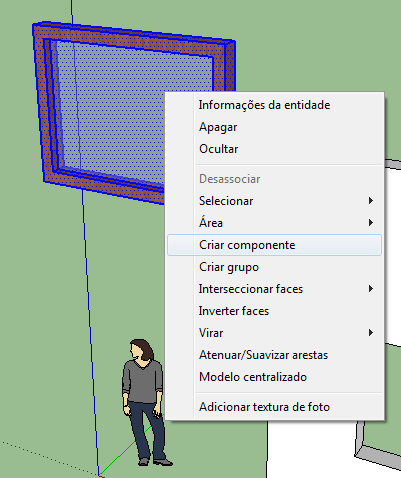Open Informações da entidade
Screen dimensions: 401x478
coord(274,105)
